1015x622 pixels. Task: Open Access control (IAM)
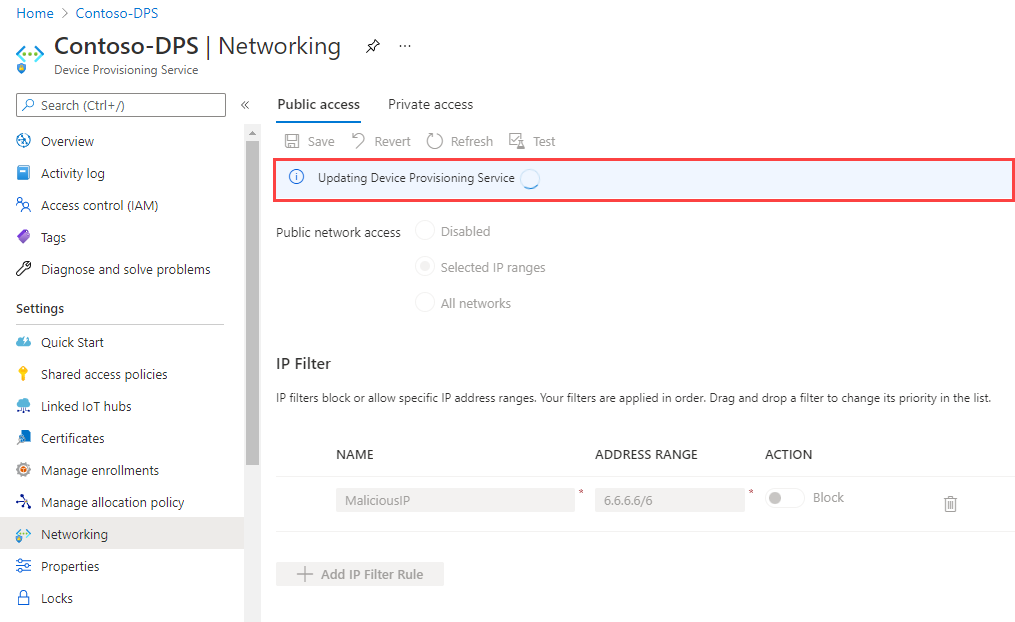coord(100,205)
